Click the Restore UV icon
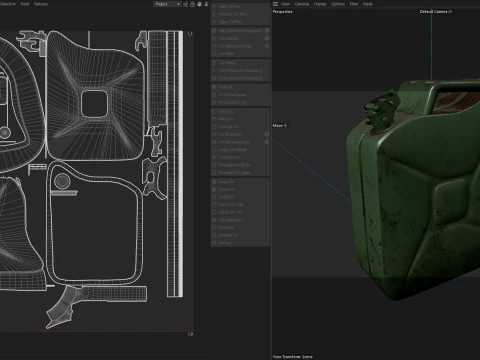Image resolution: width=480 pixels, height=360 pixels. [x=214, y=235]
